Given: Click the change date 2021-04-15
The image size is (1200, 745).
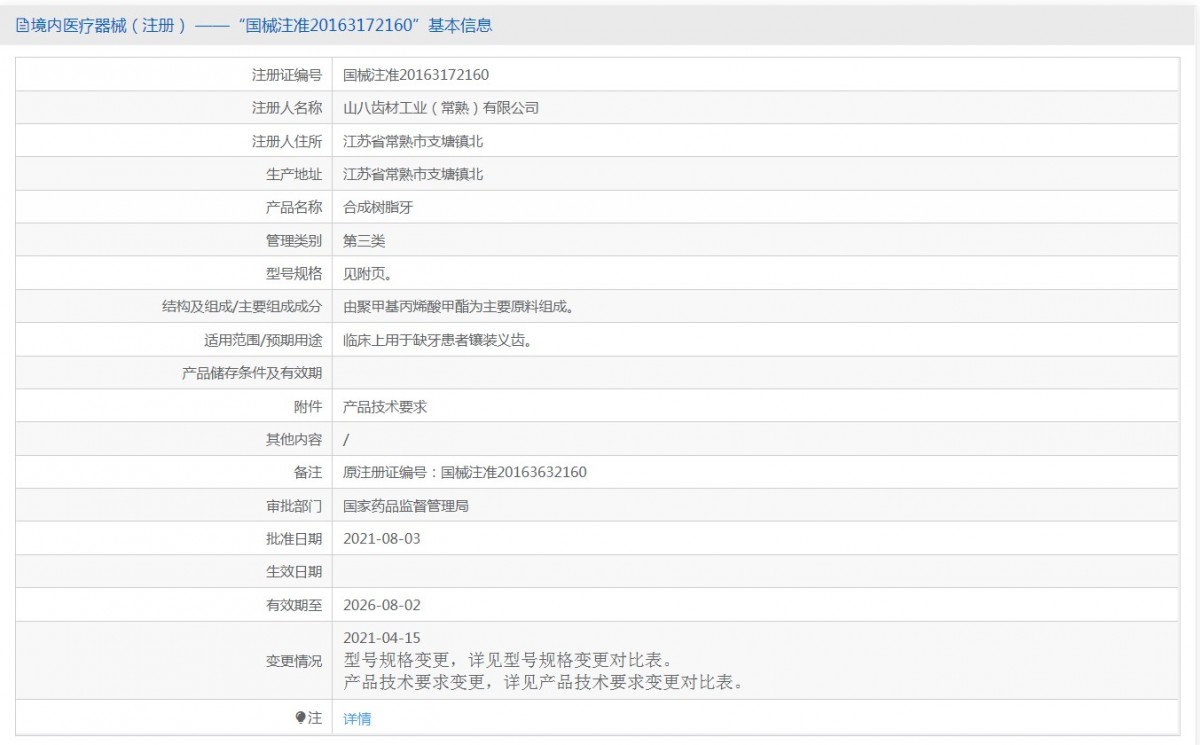Looking at the screenshot, I should pyautogui.click(x=382, y=638).
